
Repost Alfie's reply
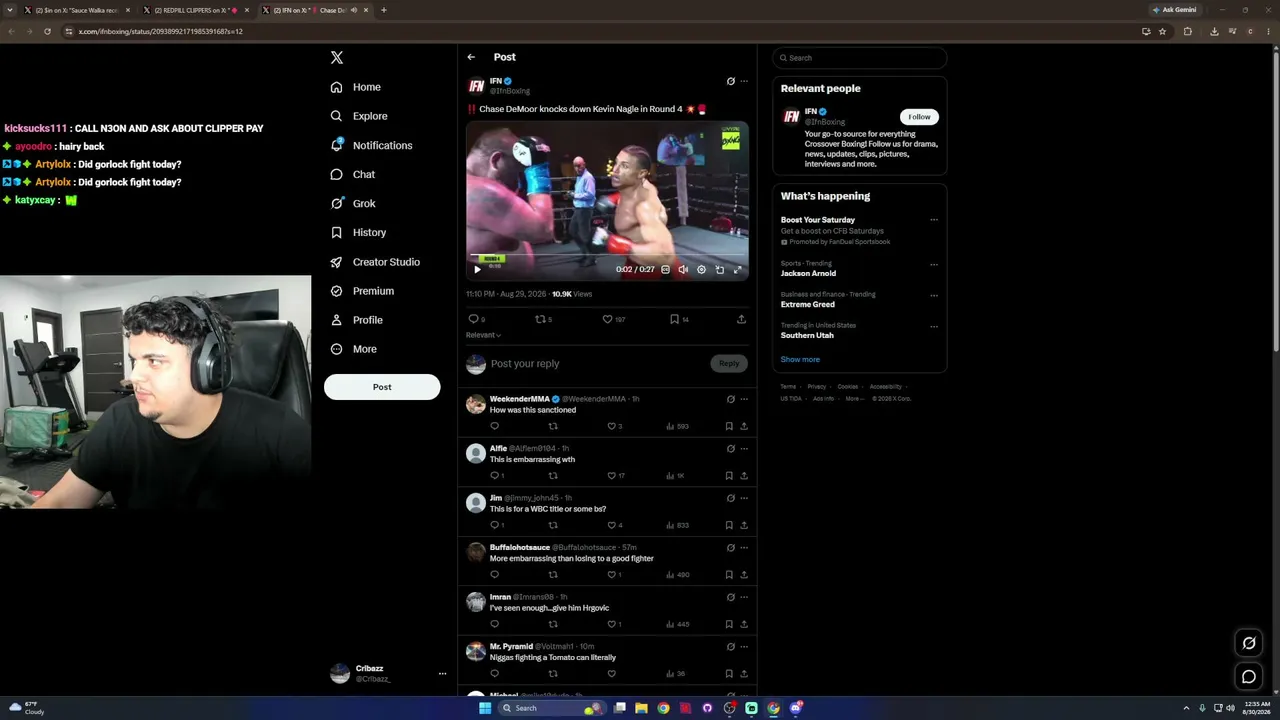pos(553,476)
